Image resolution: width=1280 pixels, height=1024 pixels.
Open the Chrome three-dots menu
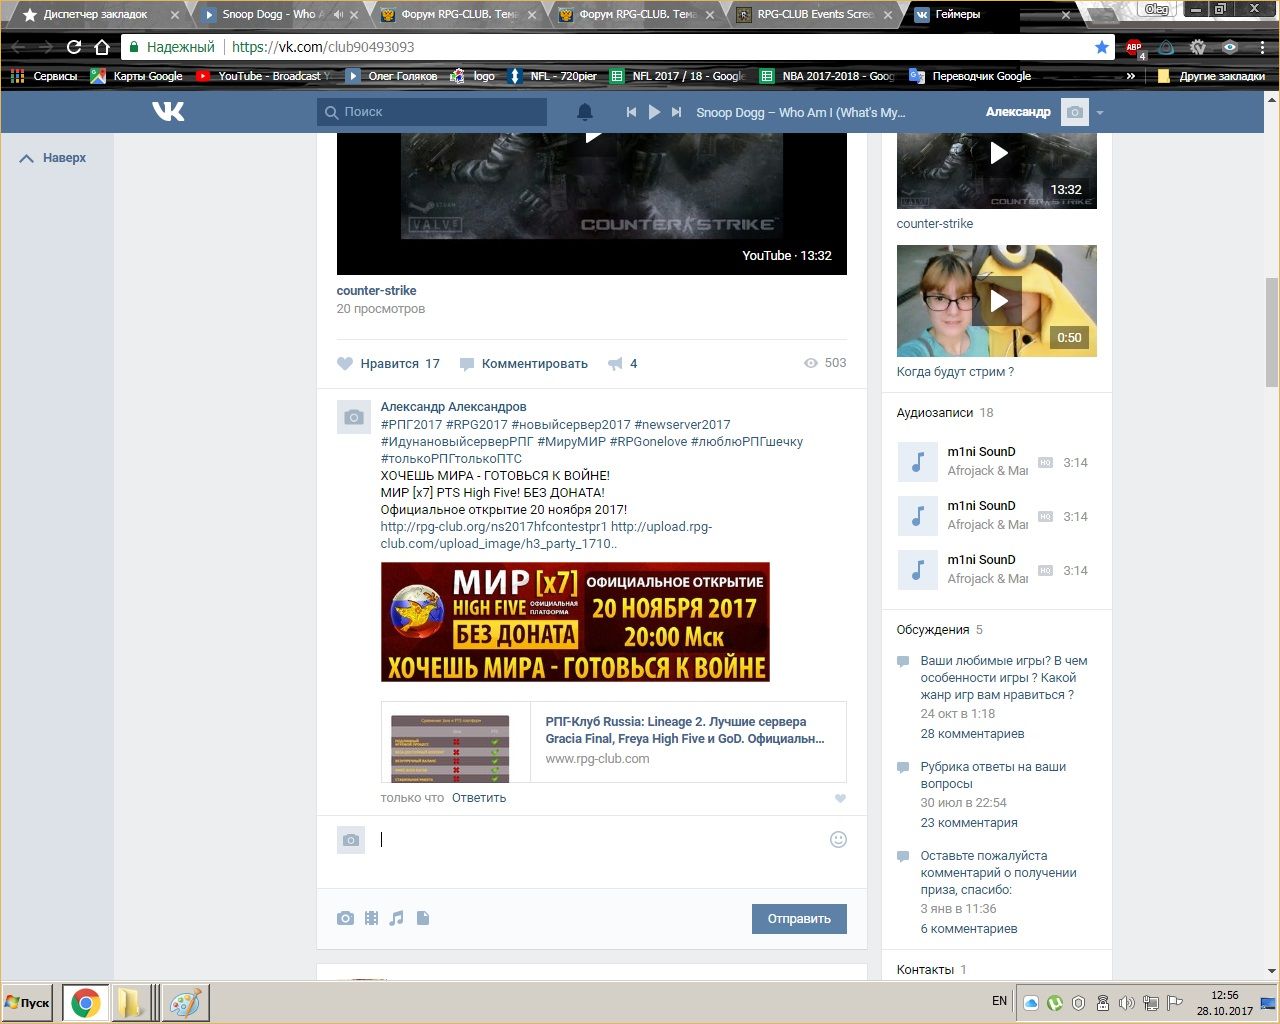coord(1261,47)
